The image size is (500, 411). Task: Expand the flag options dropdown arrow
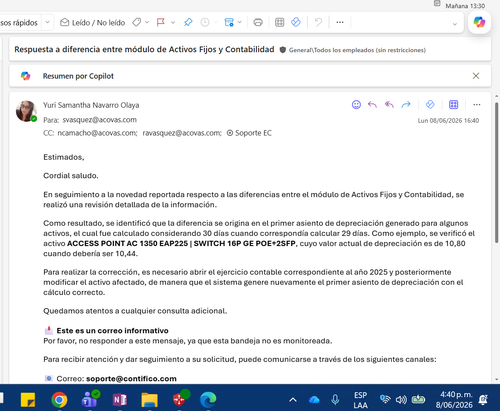(173, 22)
